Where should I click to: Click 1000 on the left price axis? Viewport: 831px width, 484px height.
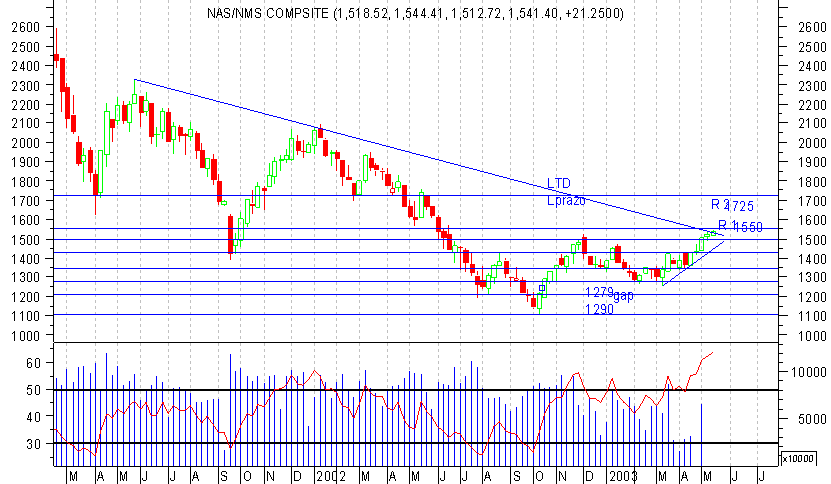point(25,336)
